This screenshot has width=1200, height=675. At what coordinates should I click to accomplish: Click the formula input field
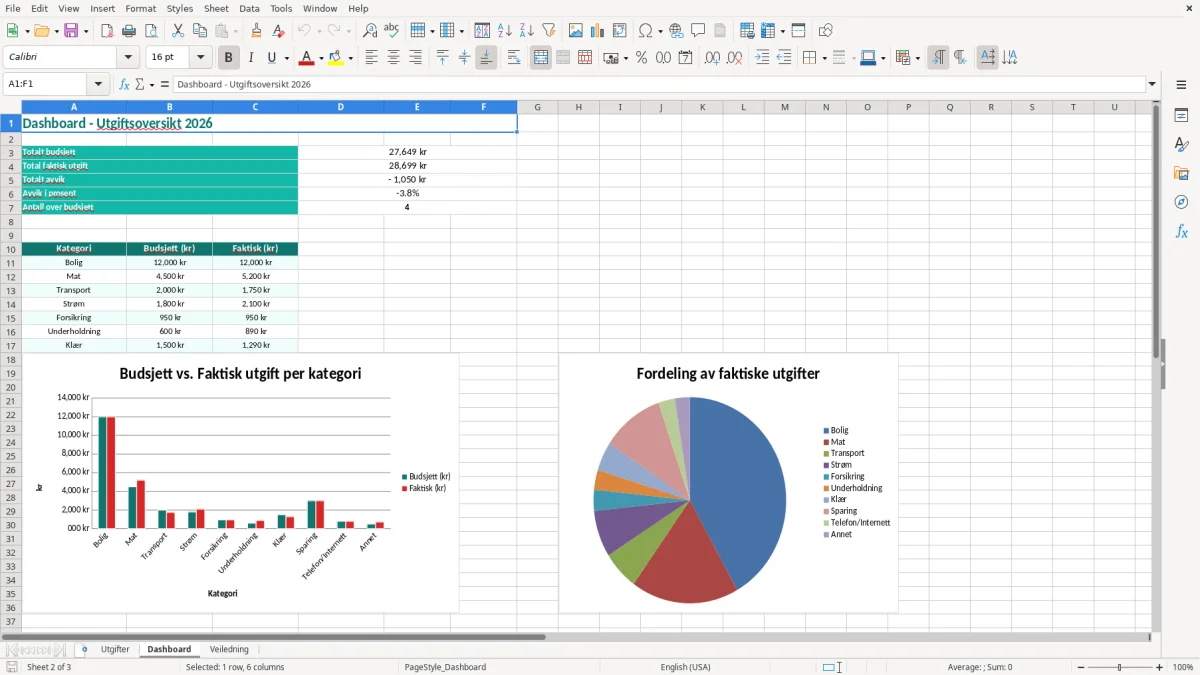[x=658, y=84]
